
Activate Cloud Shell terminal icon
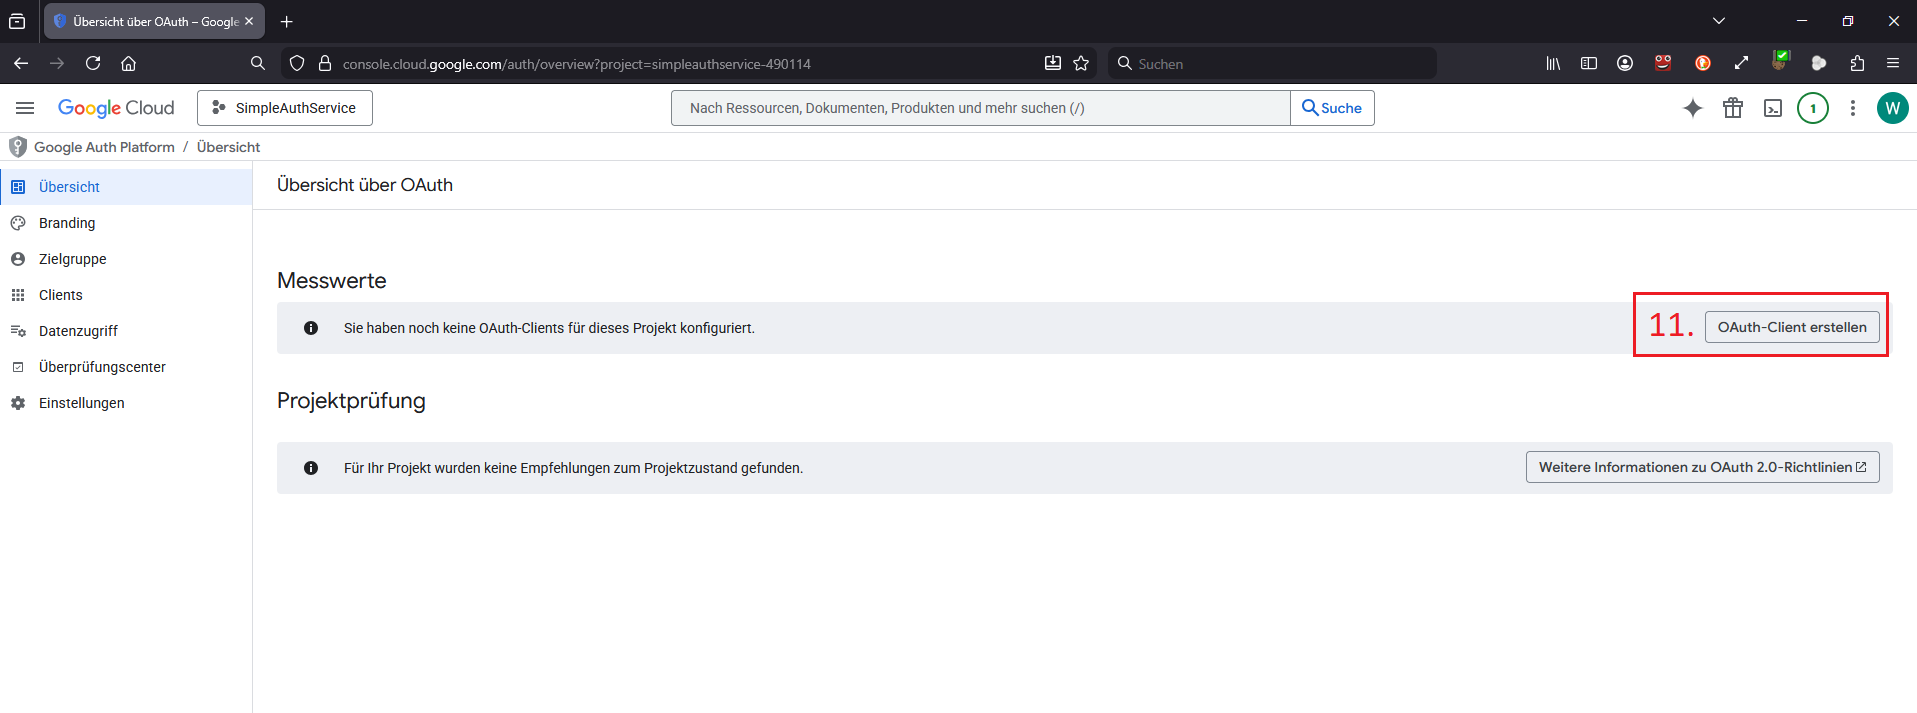(x=1773, y=108)
